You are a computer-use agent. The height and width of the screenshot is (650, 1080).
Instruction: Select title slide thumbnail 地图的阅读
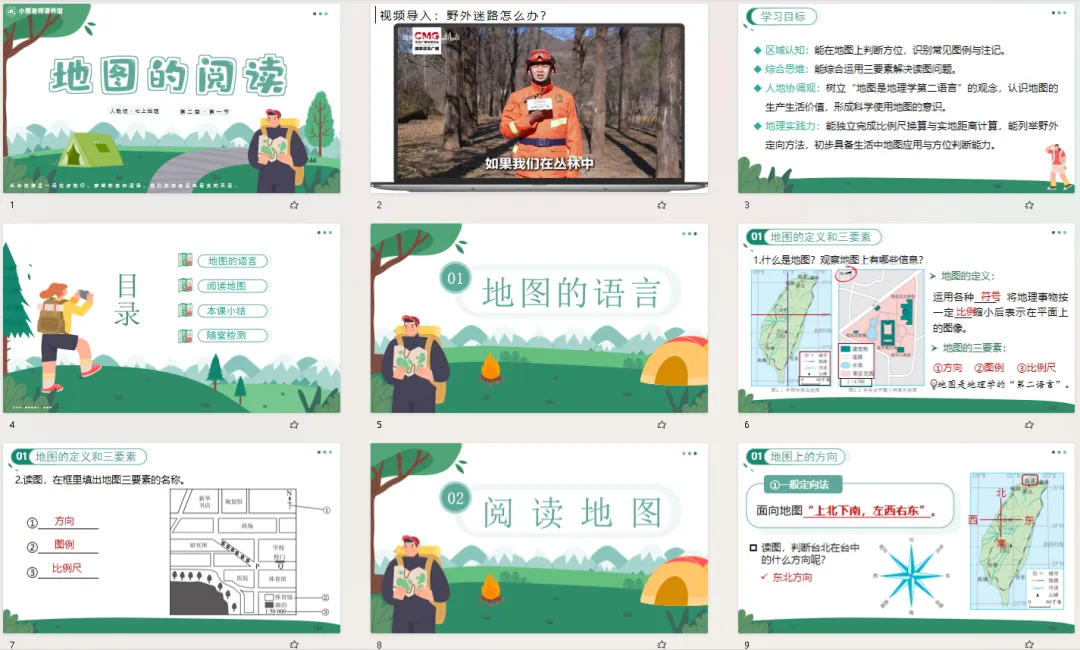click(x=172, y=98)
